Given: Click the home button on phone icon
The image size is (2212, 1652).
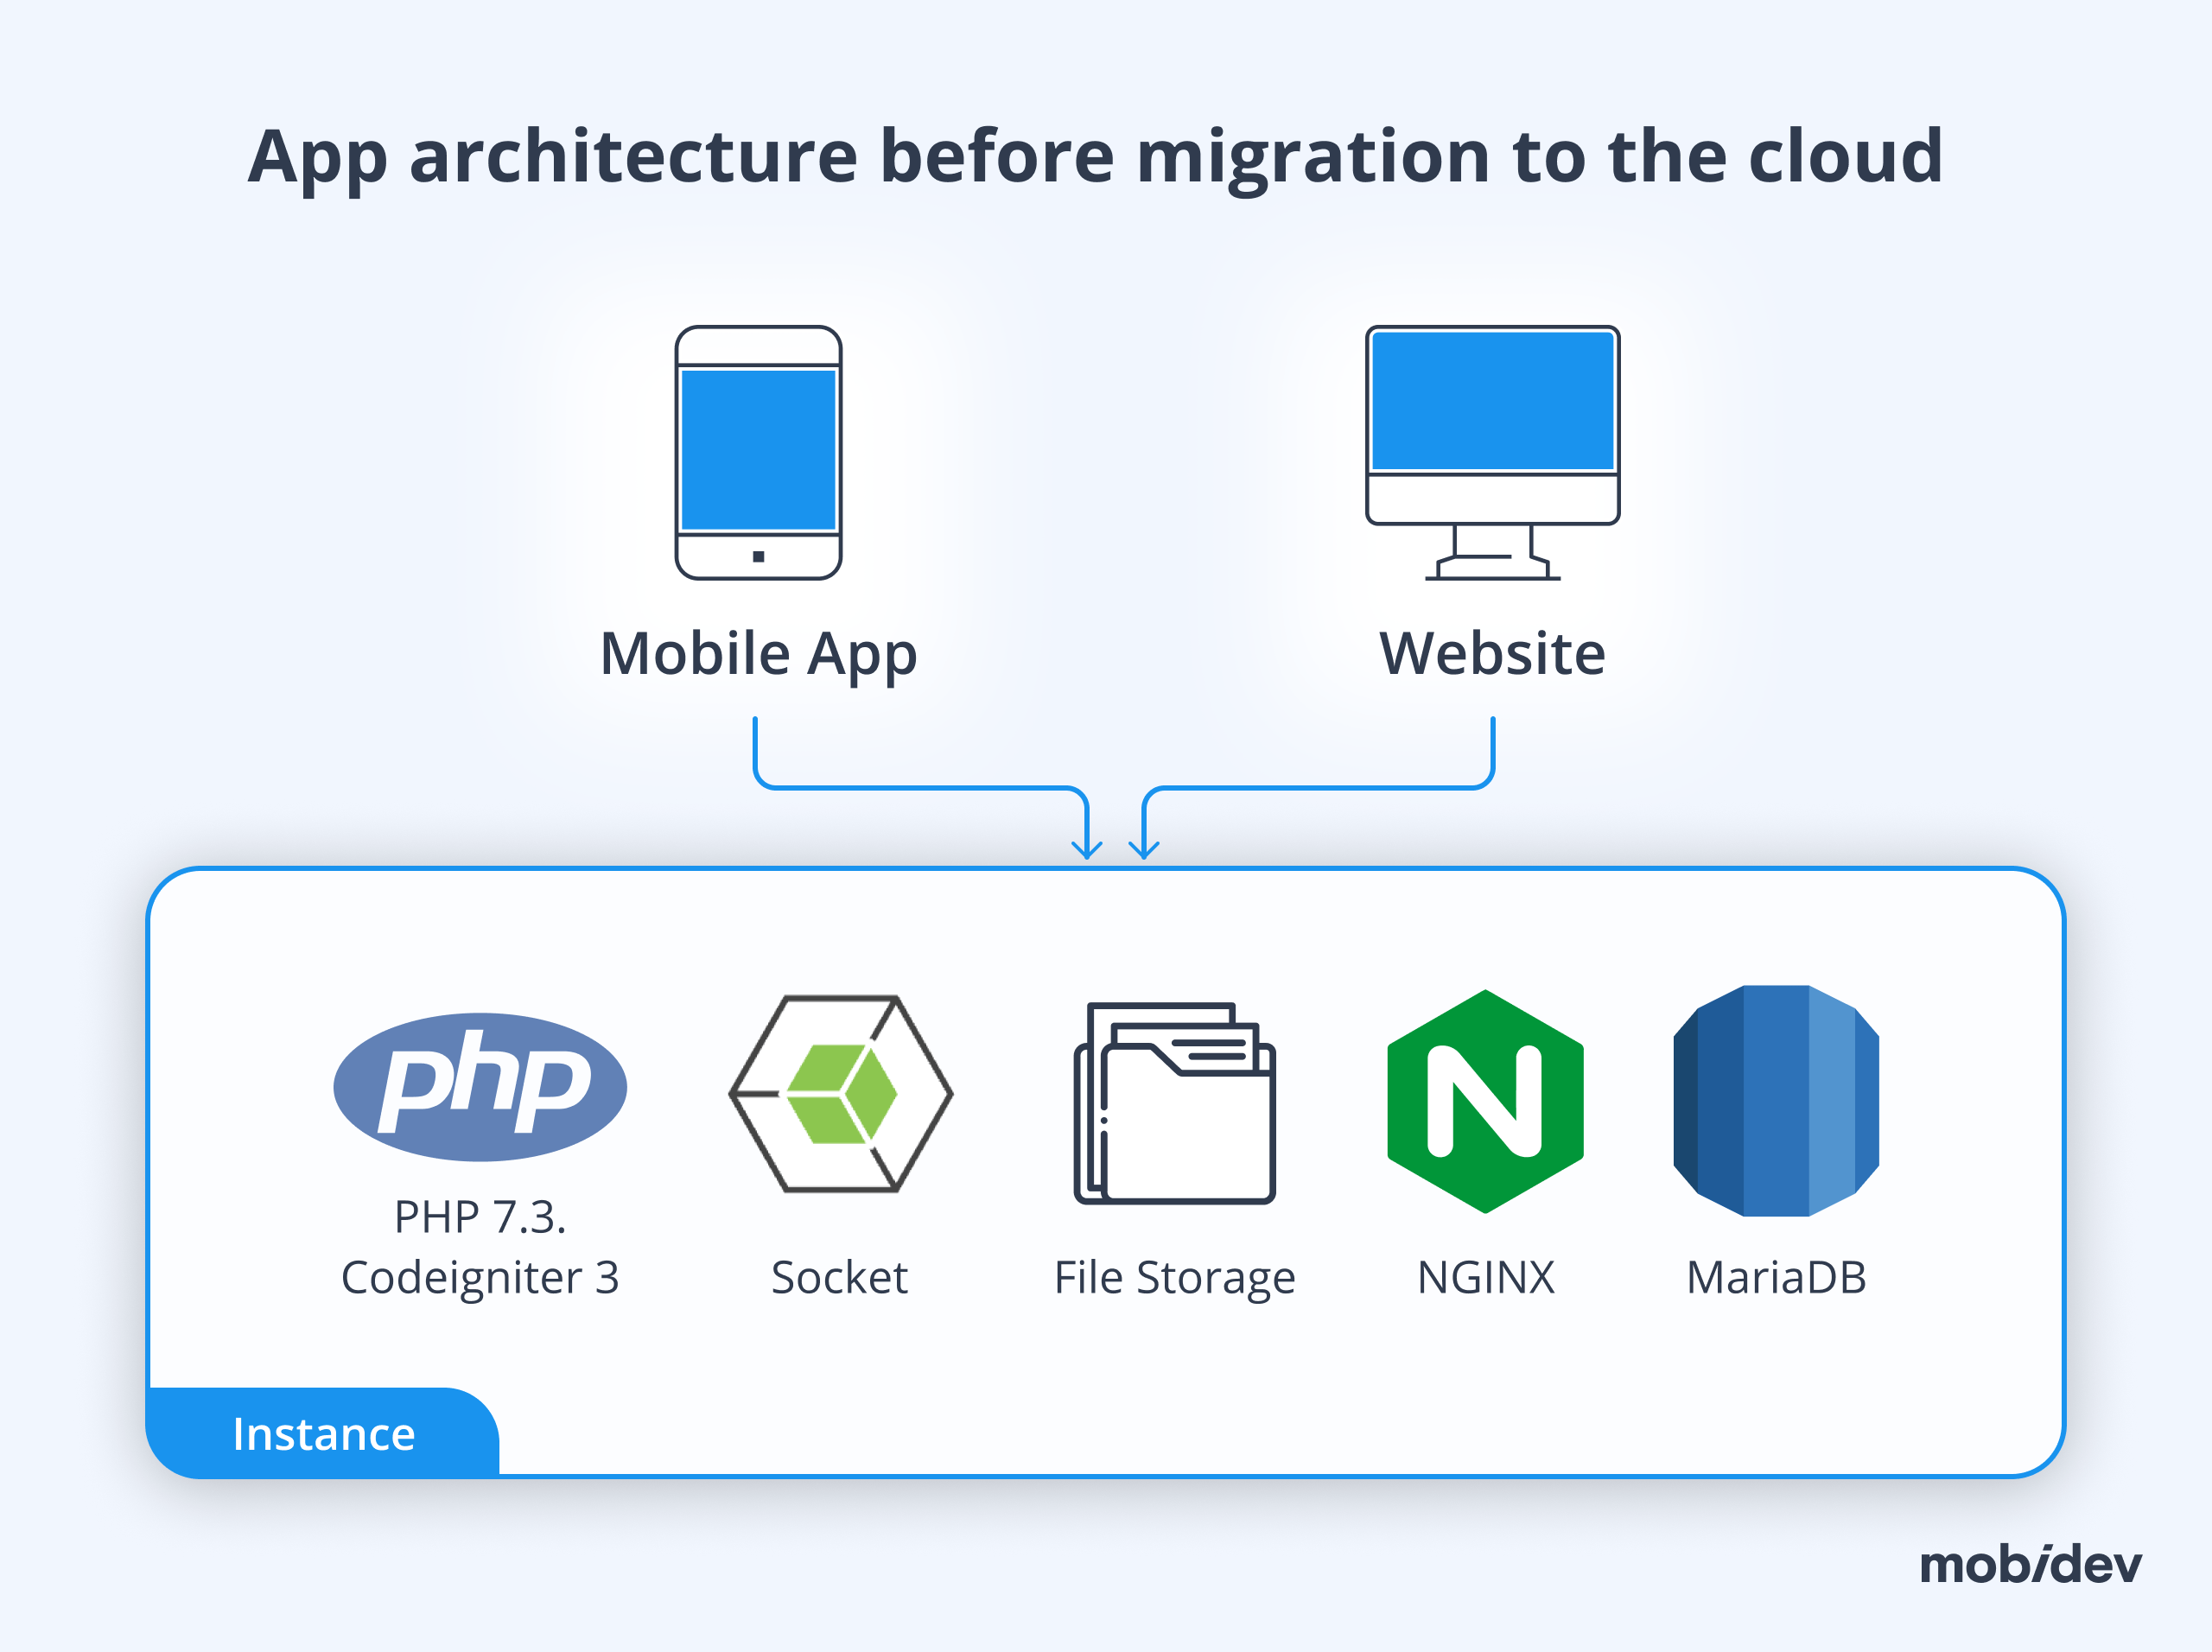Looking at the screenshot, I should [758, 556].
